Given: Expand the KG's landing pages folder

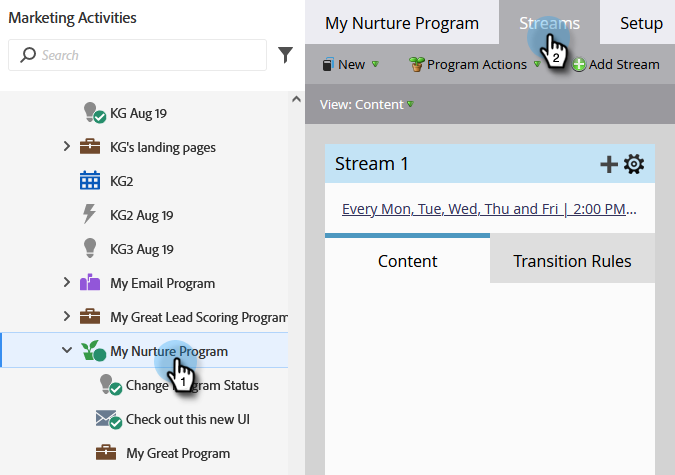Looking at the screenshot, I should tap(67, 147).
